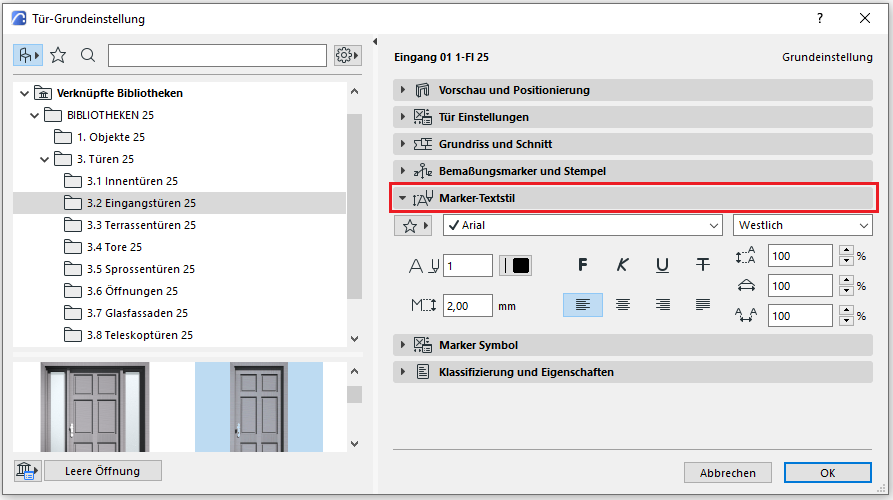Toggle bold text formatting
The image size is (893, 500).
tap(582, 265)
